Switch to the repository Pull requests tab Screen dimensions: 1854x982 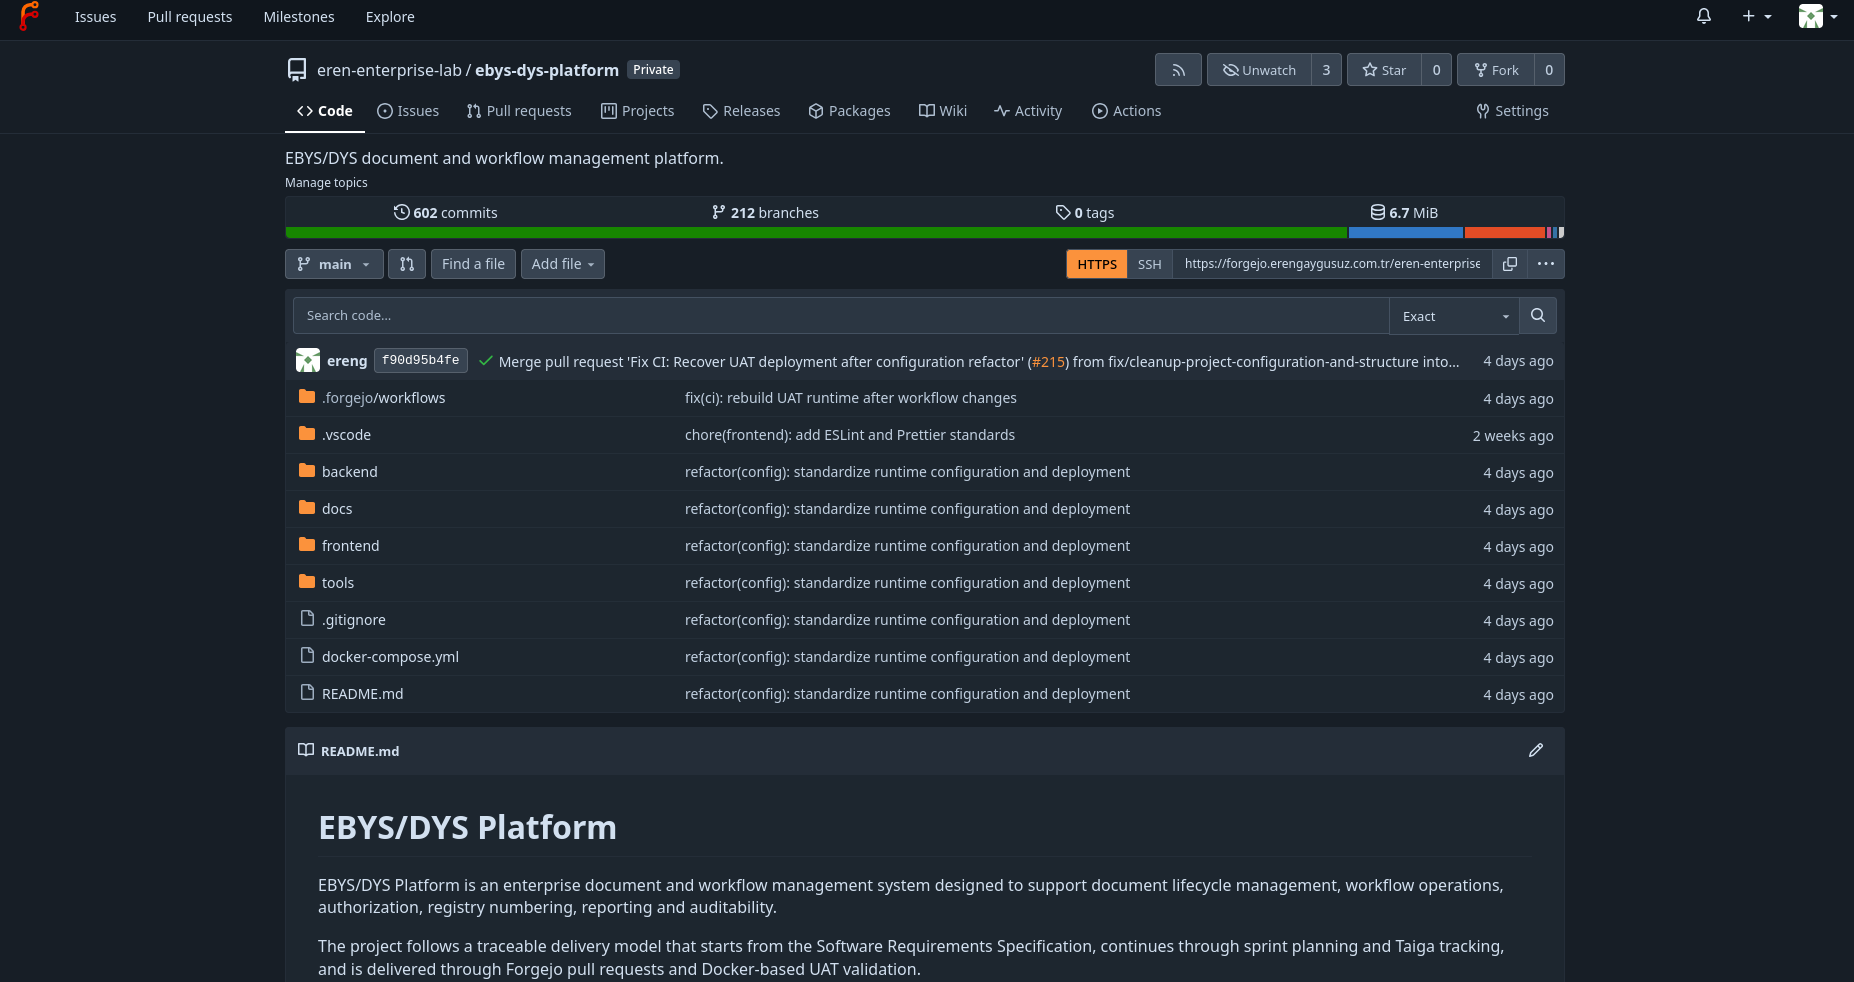519,111
